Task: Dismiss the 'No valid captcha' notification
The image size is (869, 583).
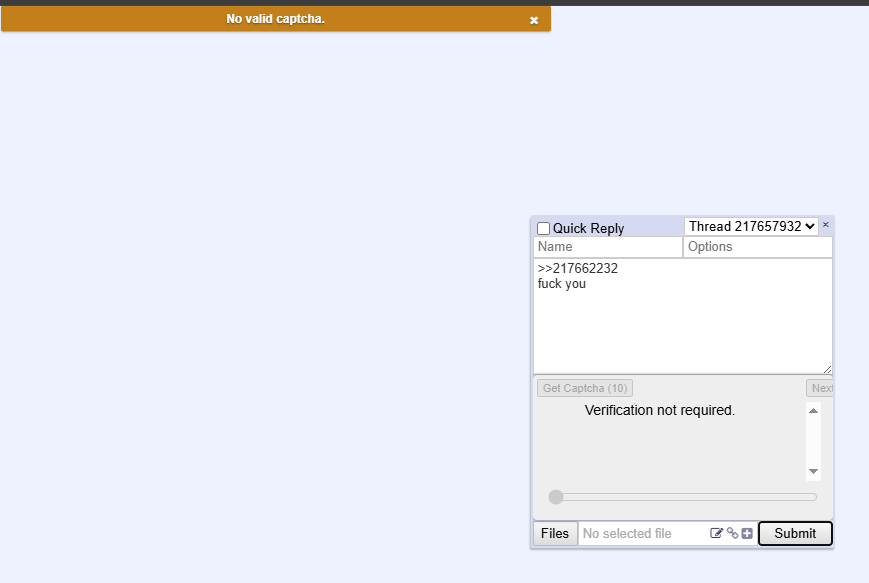Action: pos(534,21)
